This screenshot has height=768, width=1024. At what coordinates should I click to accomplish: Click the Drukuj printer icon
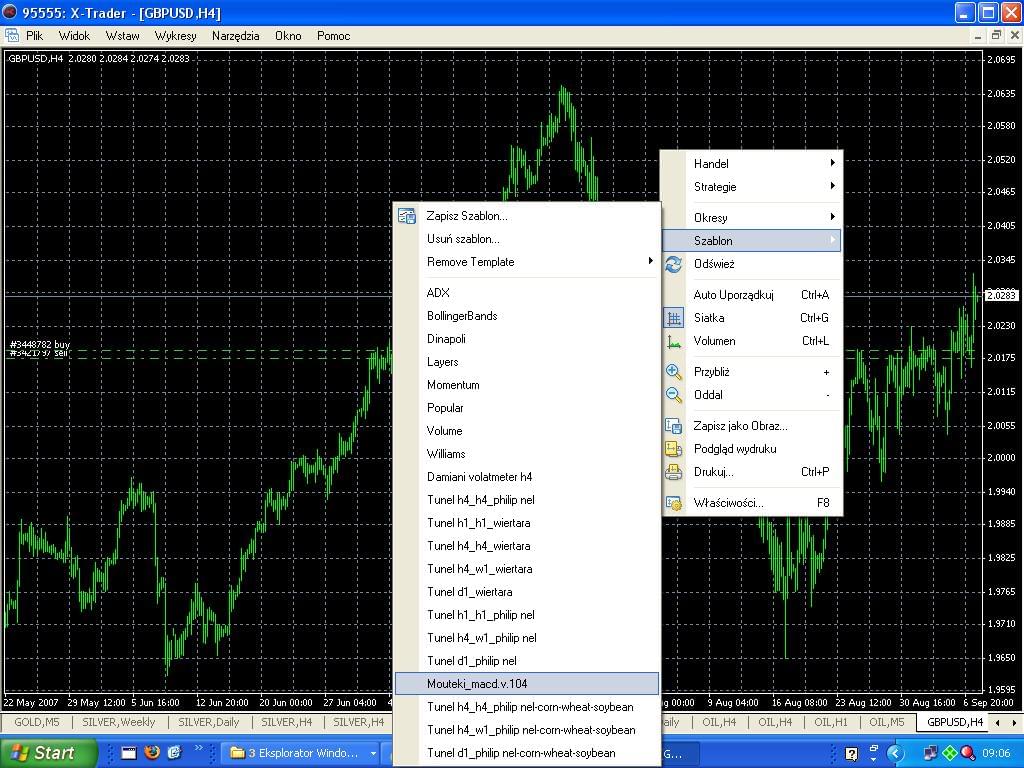coord(673,472)
